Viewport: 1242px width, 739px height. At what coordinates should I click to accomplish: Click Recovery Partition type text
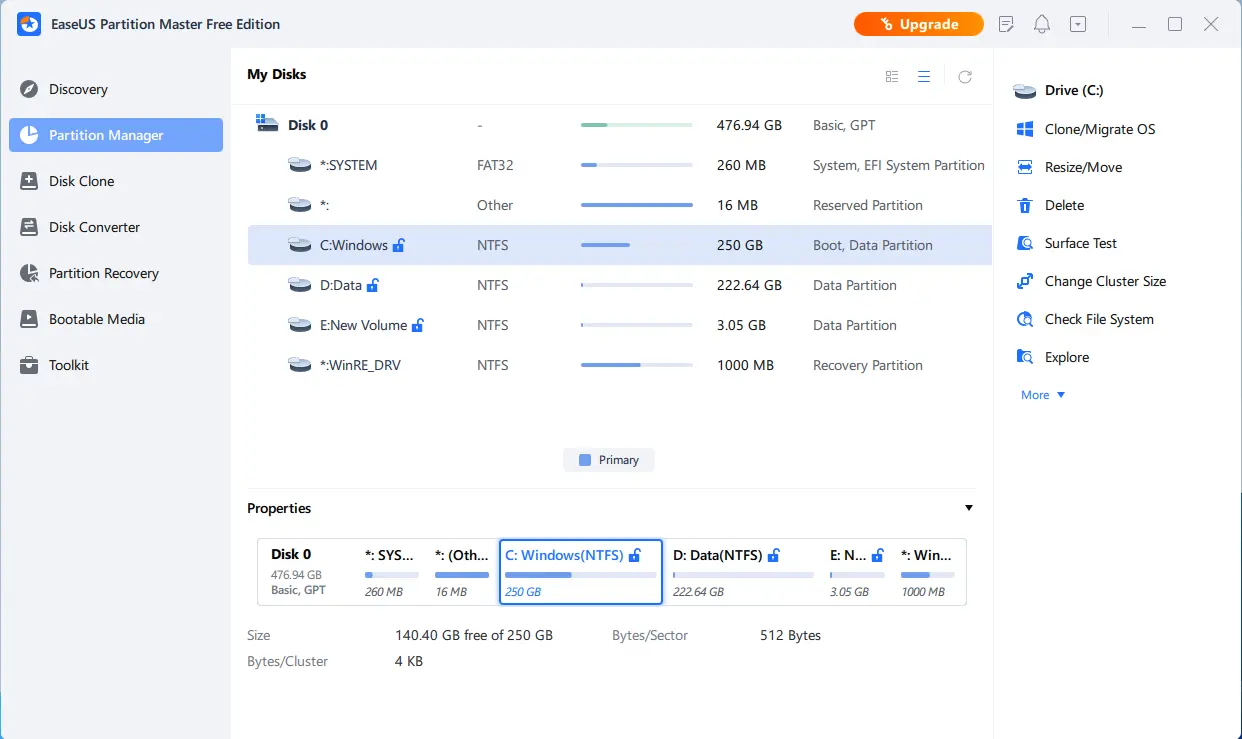click(x=868, y=365)
